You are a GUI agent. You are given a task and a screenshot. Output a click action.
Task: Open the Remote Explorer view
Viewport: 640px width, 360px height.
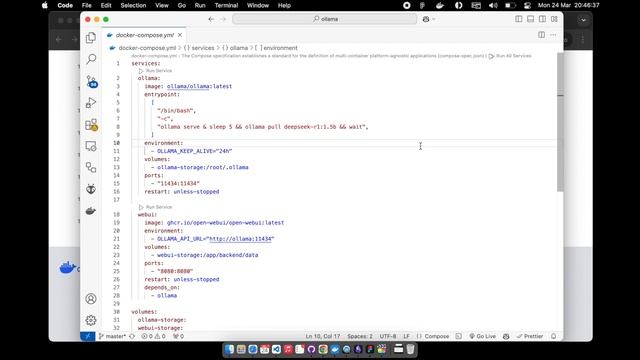pyautogui.click(x=91, y=146)
